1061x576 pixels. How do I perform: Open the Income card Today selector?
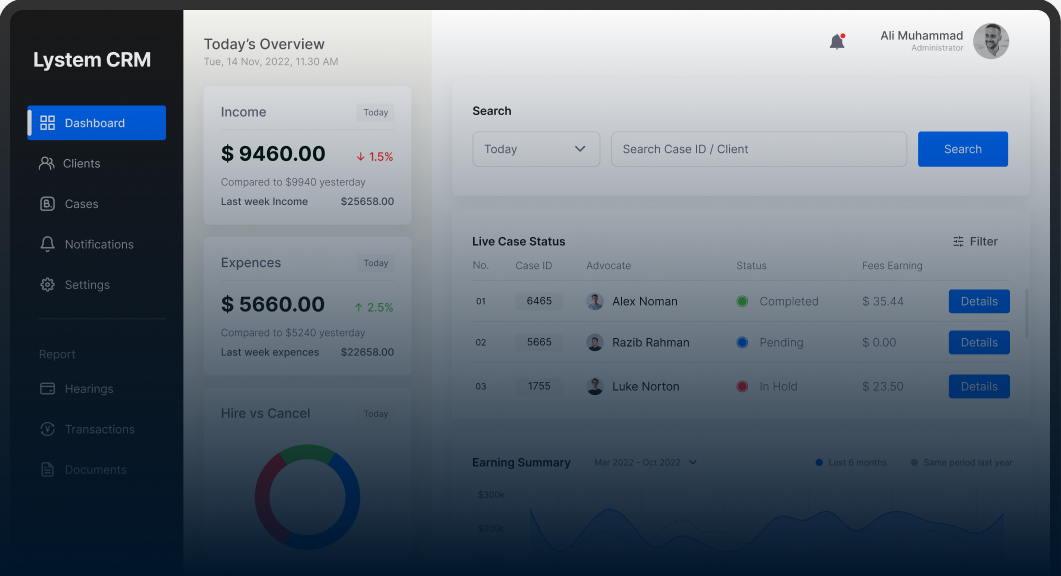click(375, 113)
